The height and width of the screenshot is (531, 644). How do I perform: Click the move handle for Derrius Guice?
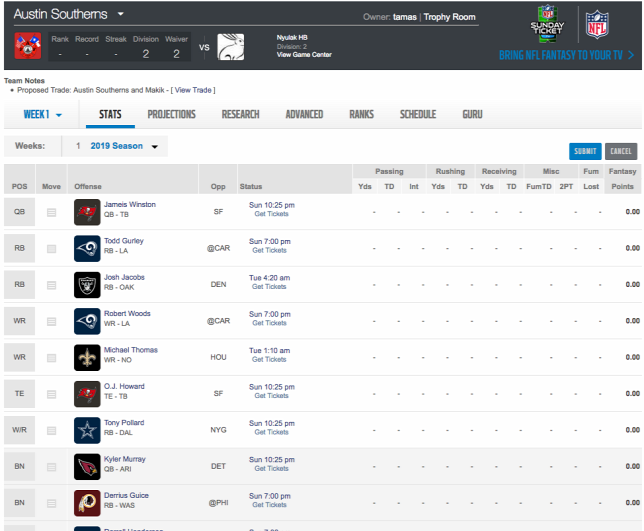[51, 503]
